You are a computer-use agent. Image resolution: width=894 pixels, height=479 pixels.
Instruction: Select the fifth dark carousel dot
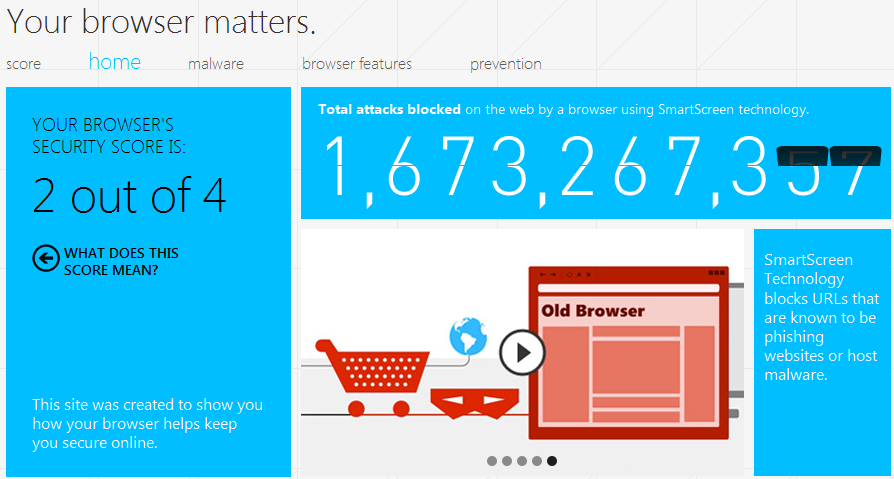coord(552,461)
